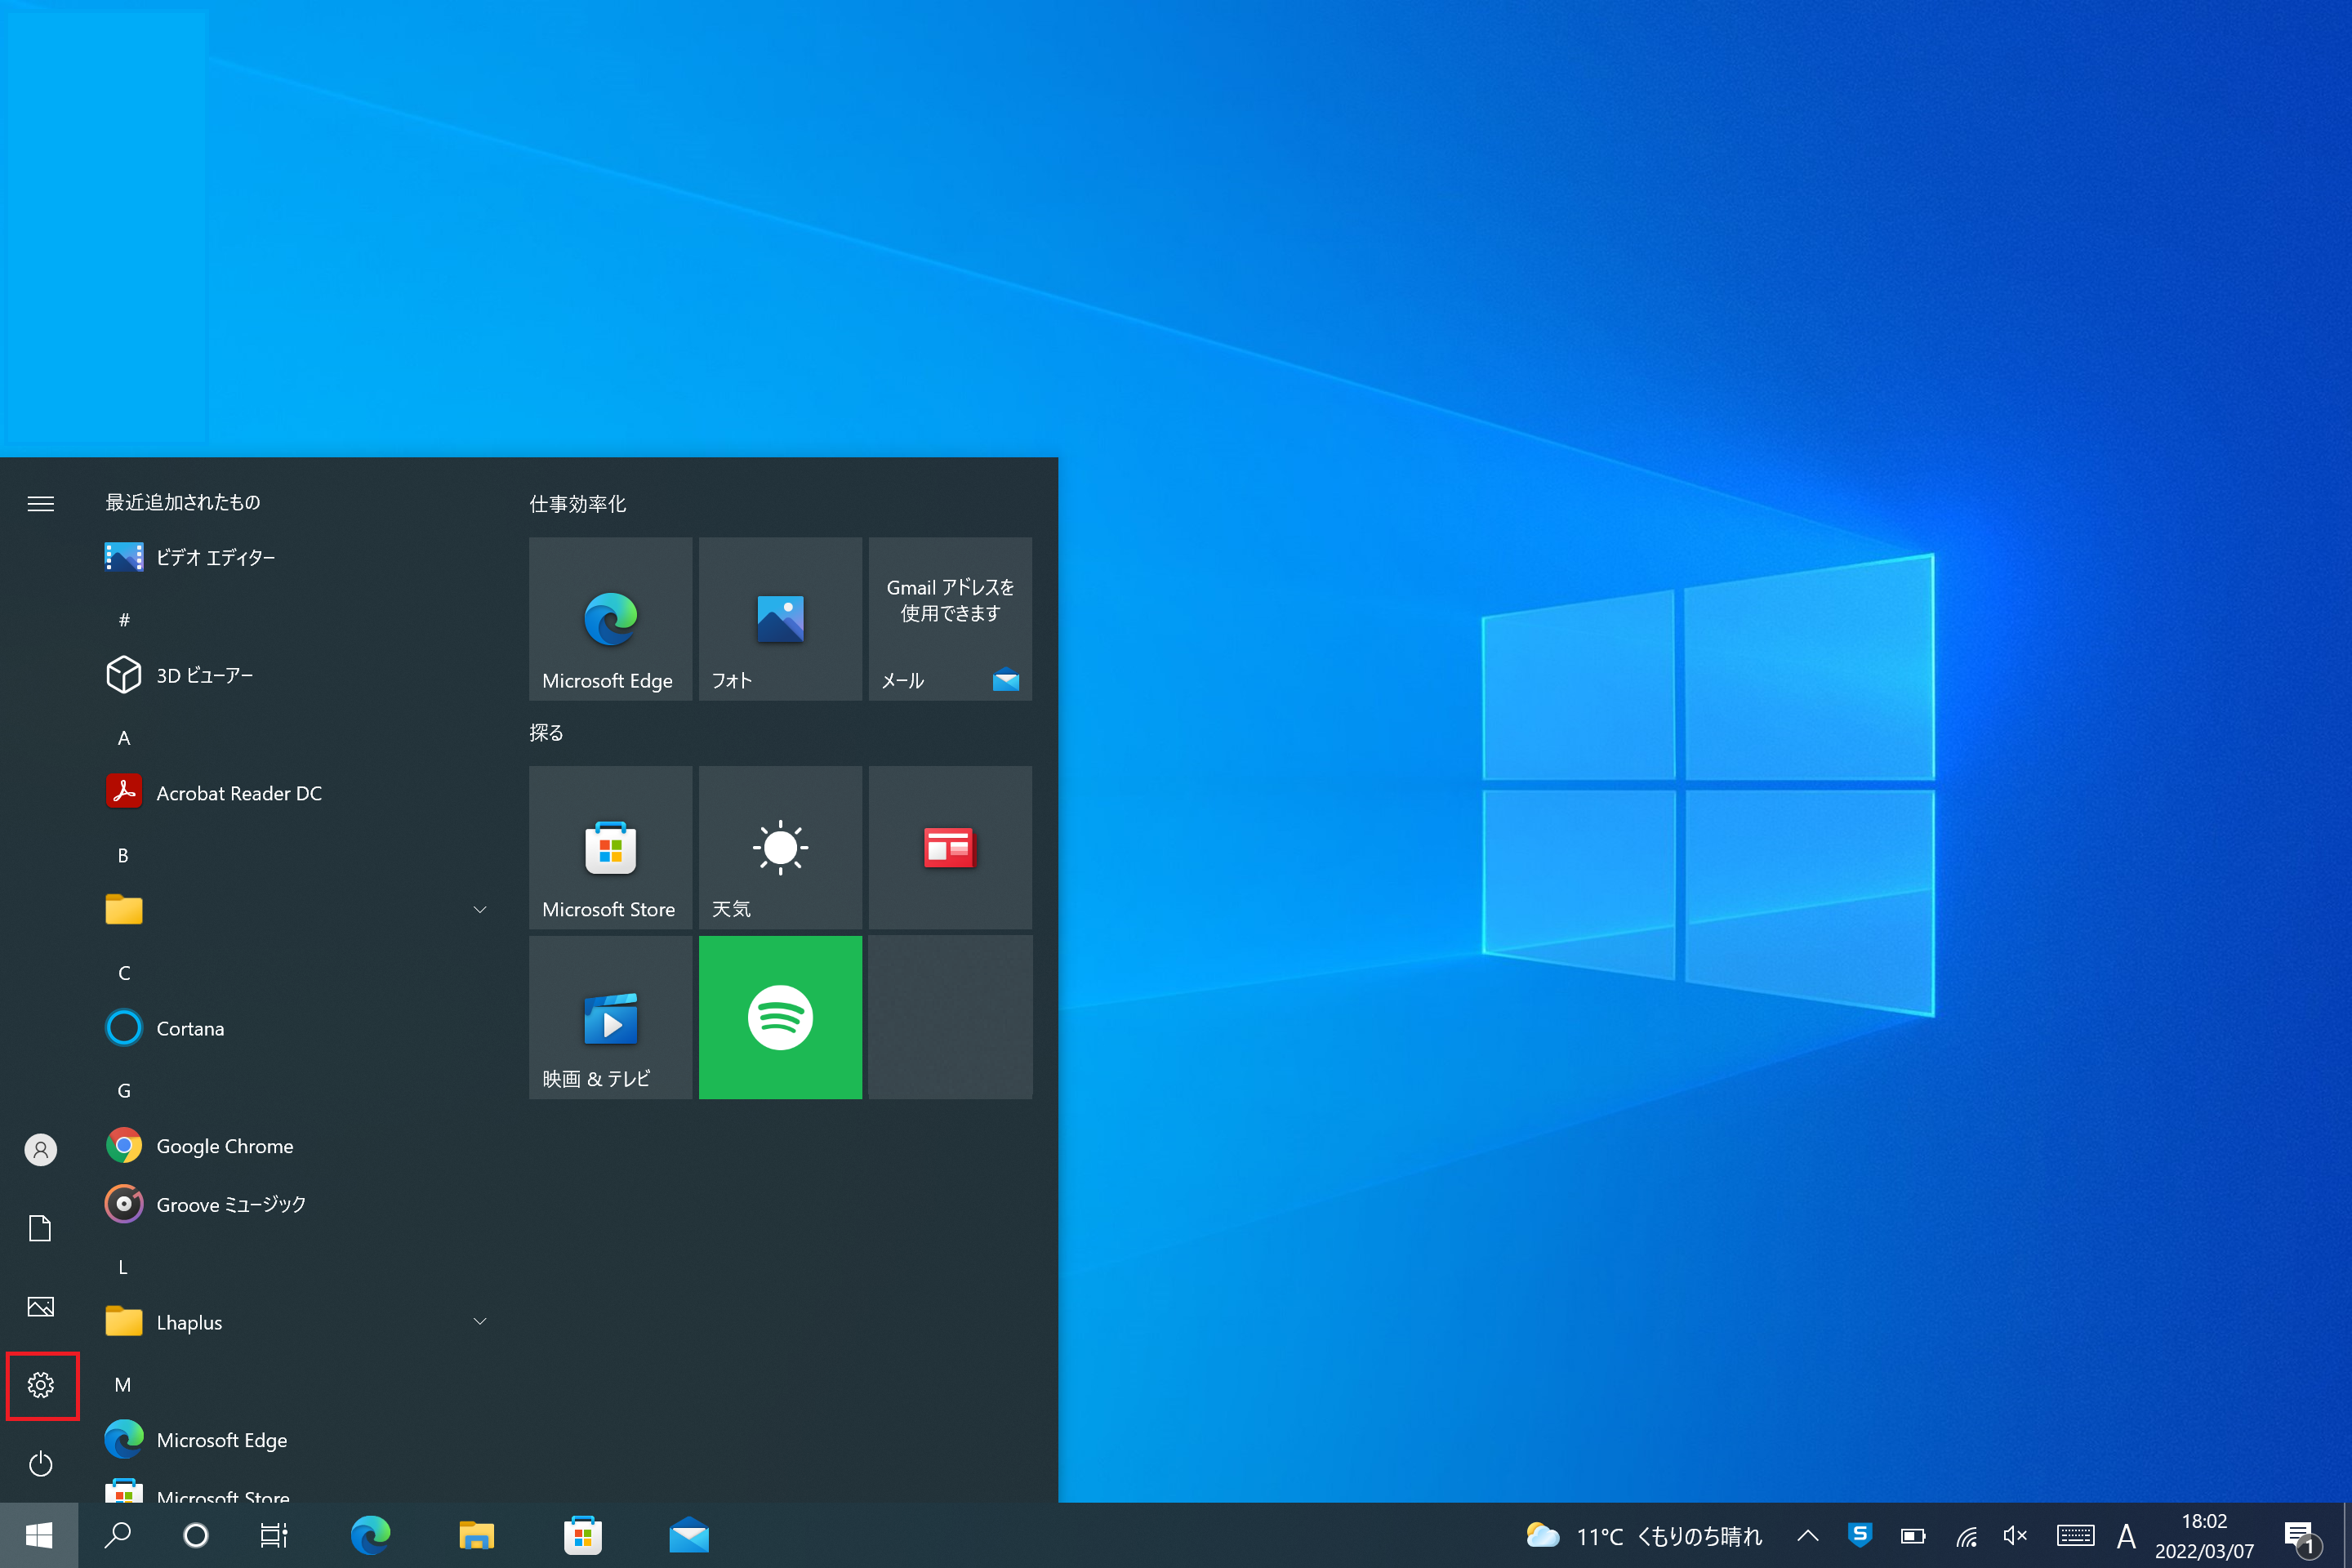This screenshot has width=2352, height=1568.
Task: Click the touch keyboard tray icon
Action: click(x=2075, y=1535)
